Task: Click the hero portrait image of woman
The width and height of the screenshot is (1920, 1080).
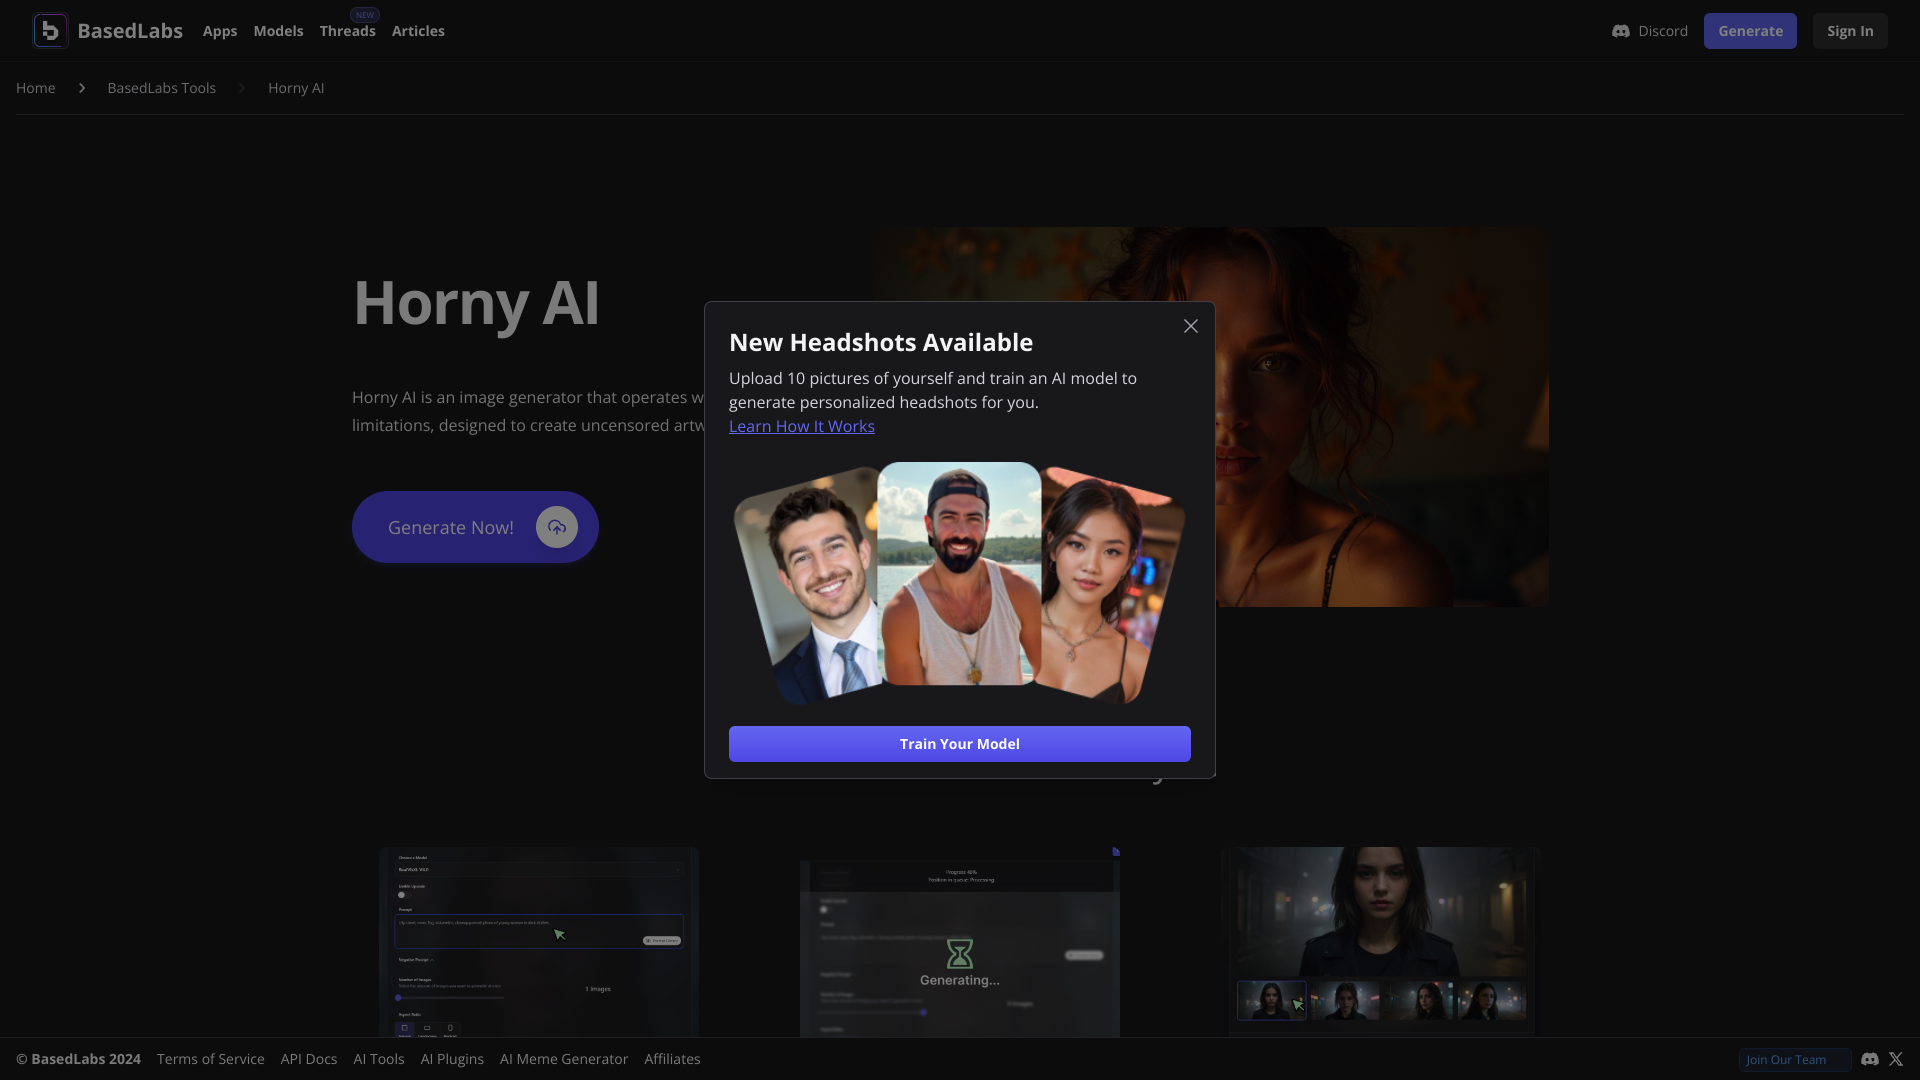Action: point(1382,417)
